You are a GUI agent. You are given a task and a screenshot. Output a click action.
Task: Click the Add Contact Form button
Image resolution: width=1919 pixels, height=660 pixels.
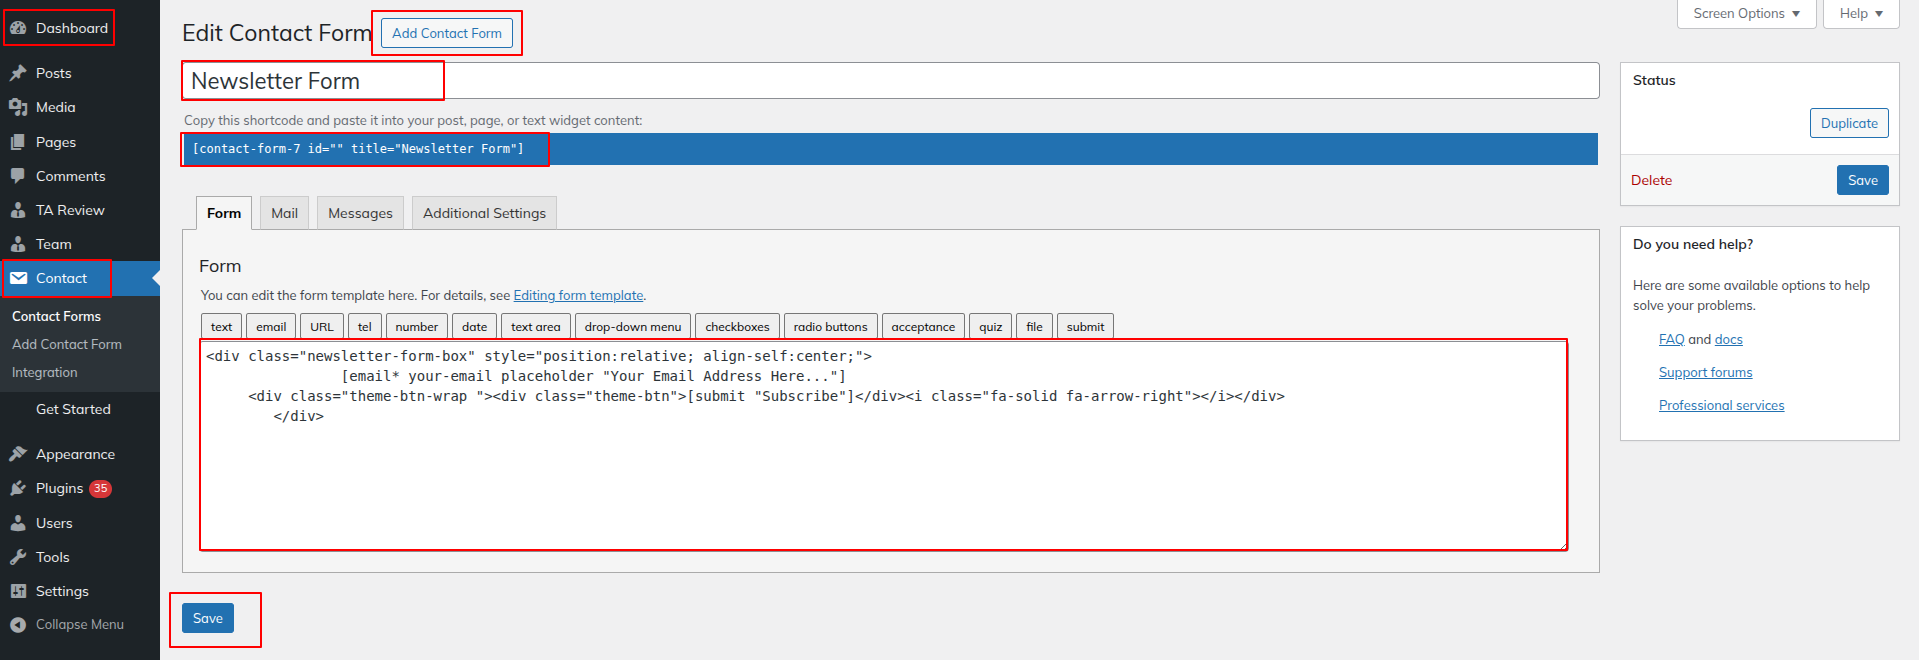point(447,33)
